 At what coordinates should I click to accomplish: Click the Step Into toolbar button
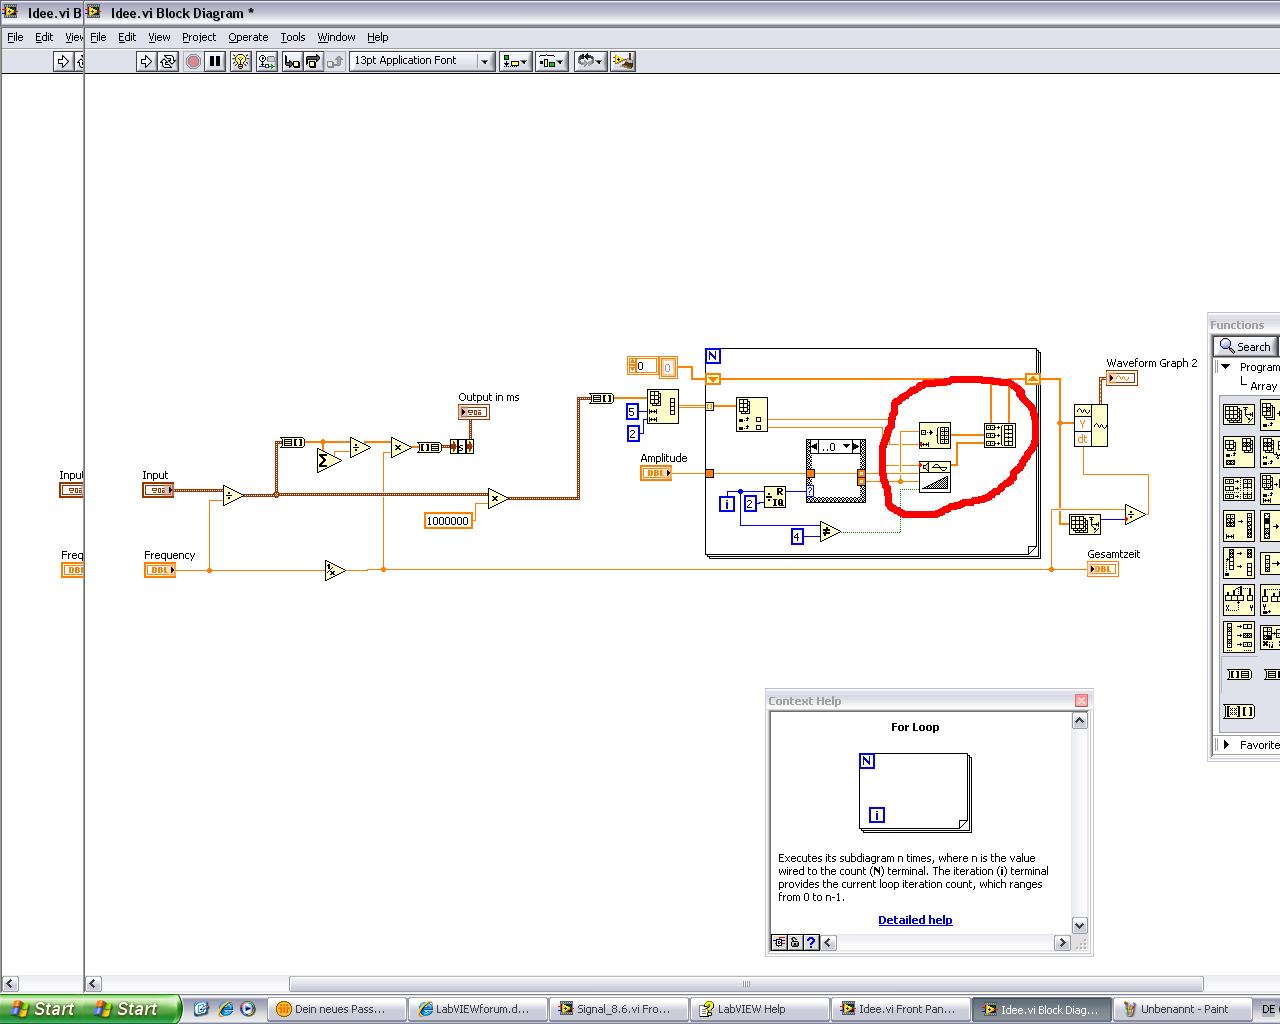(291, 61)
